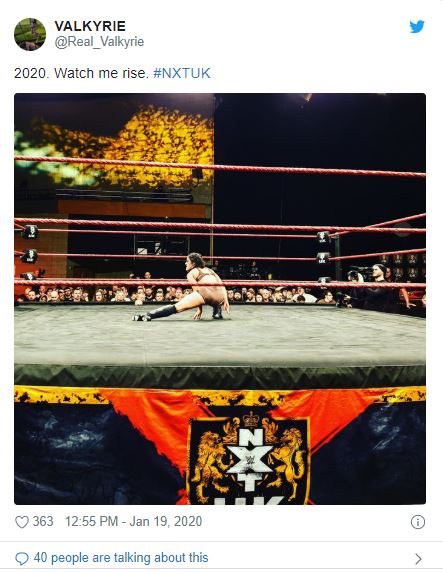Open the VALKYRIE display name link
Screen dimensions: 443x573
(x=90, y=26)
